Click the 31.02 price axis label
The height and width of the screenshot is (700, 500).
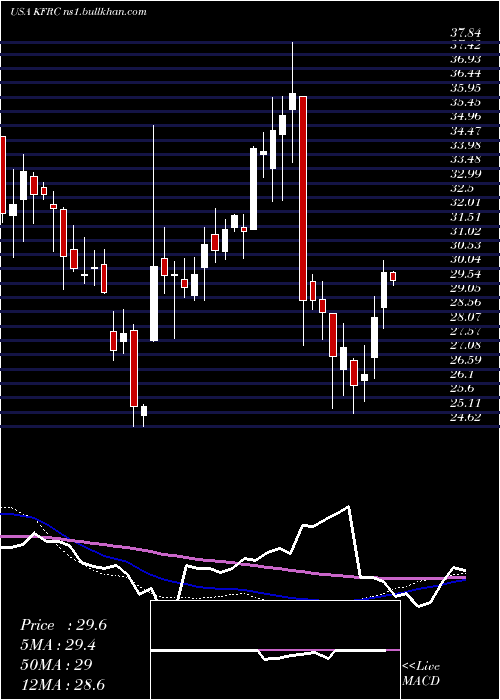pyautogui.click(x=465, y=231)
